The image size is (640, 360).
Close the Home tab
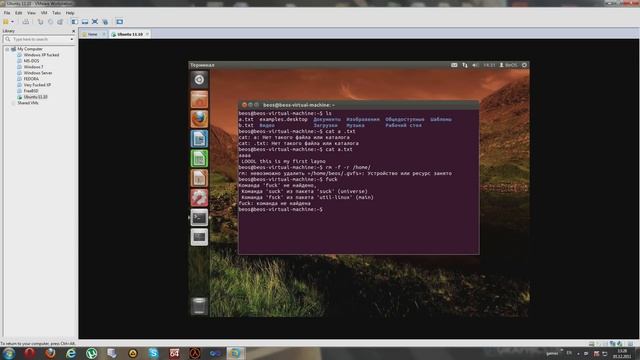104,34
